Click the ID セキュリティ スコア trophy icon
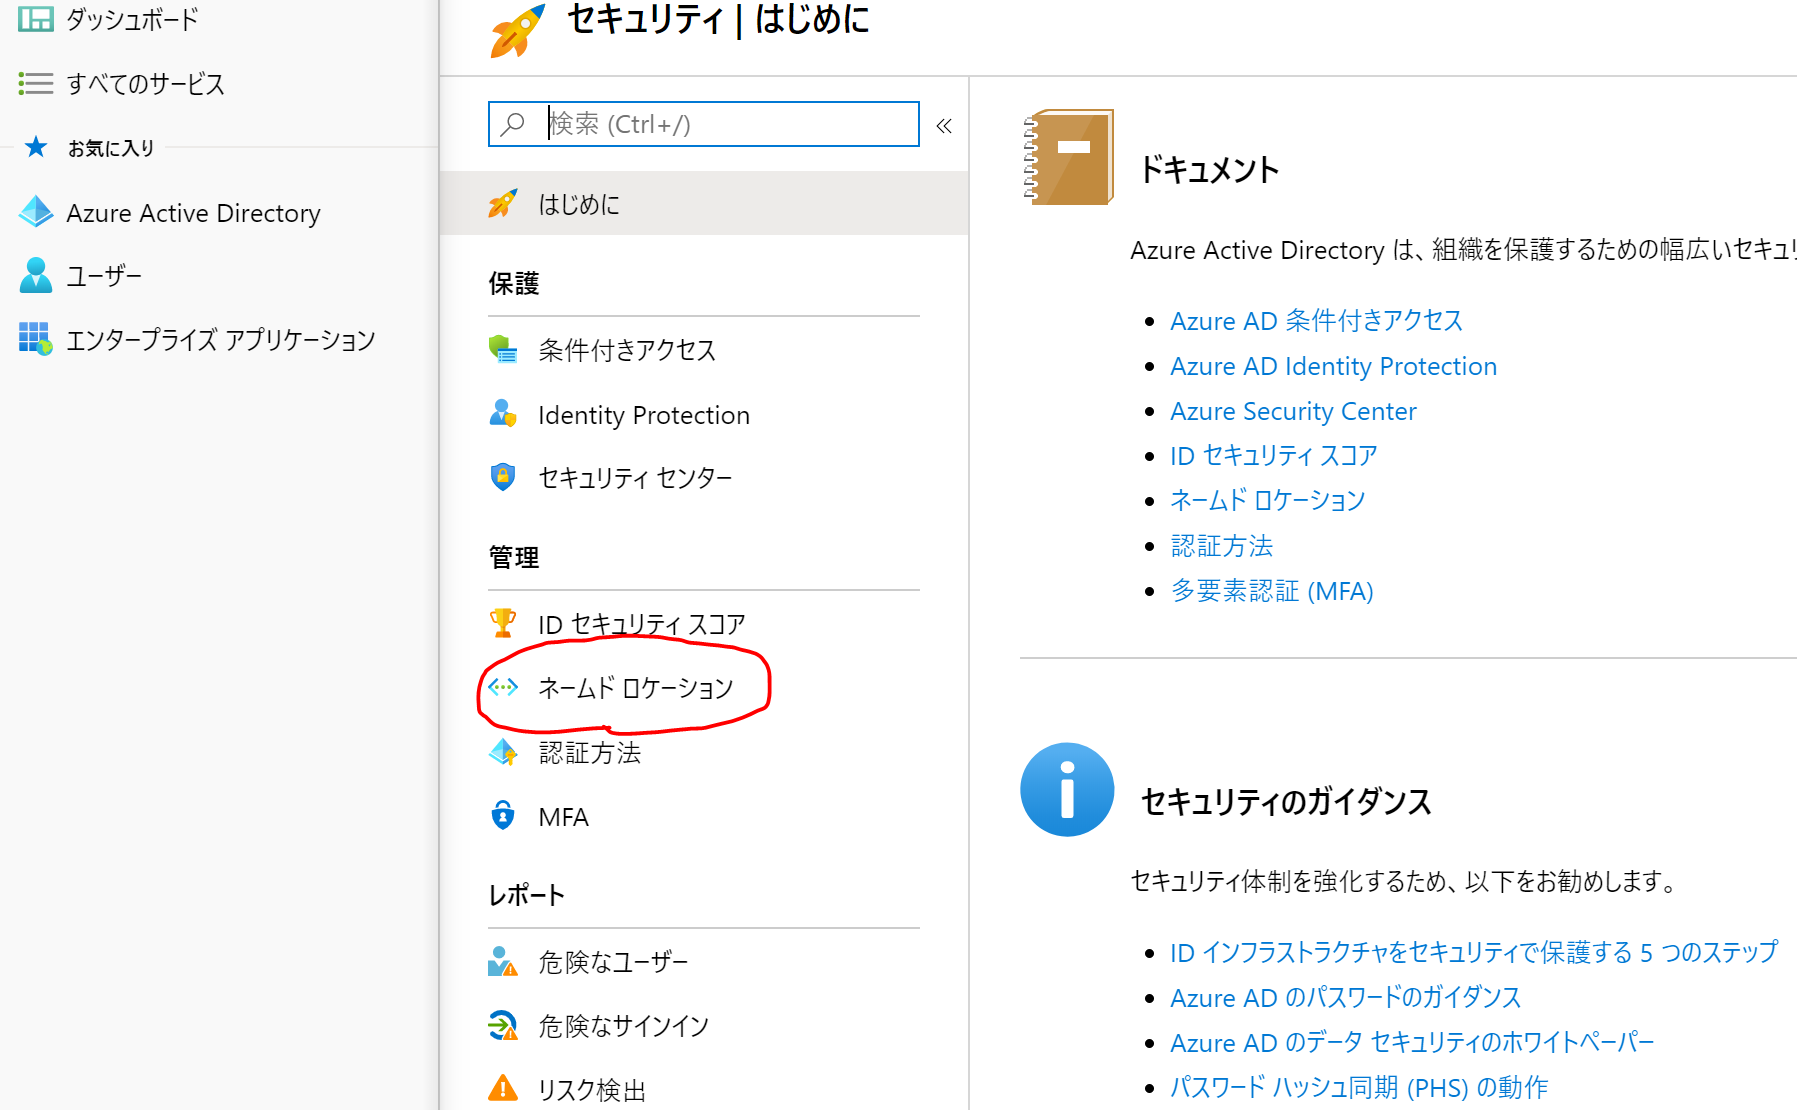The width and height of the screenshot is (1797, 1110). [x=503, y=623]
